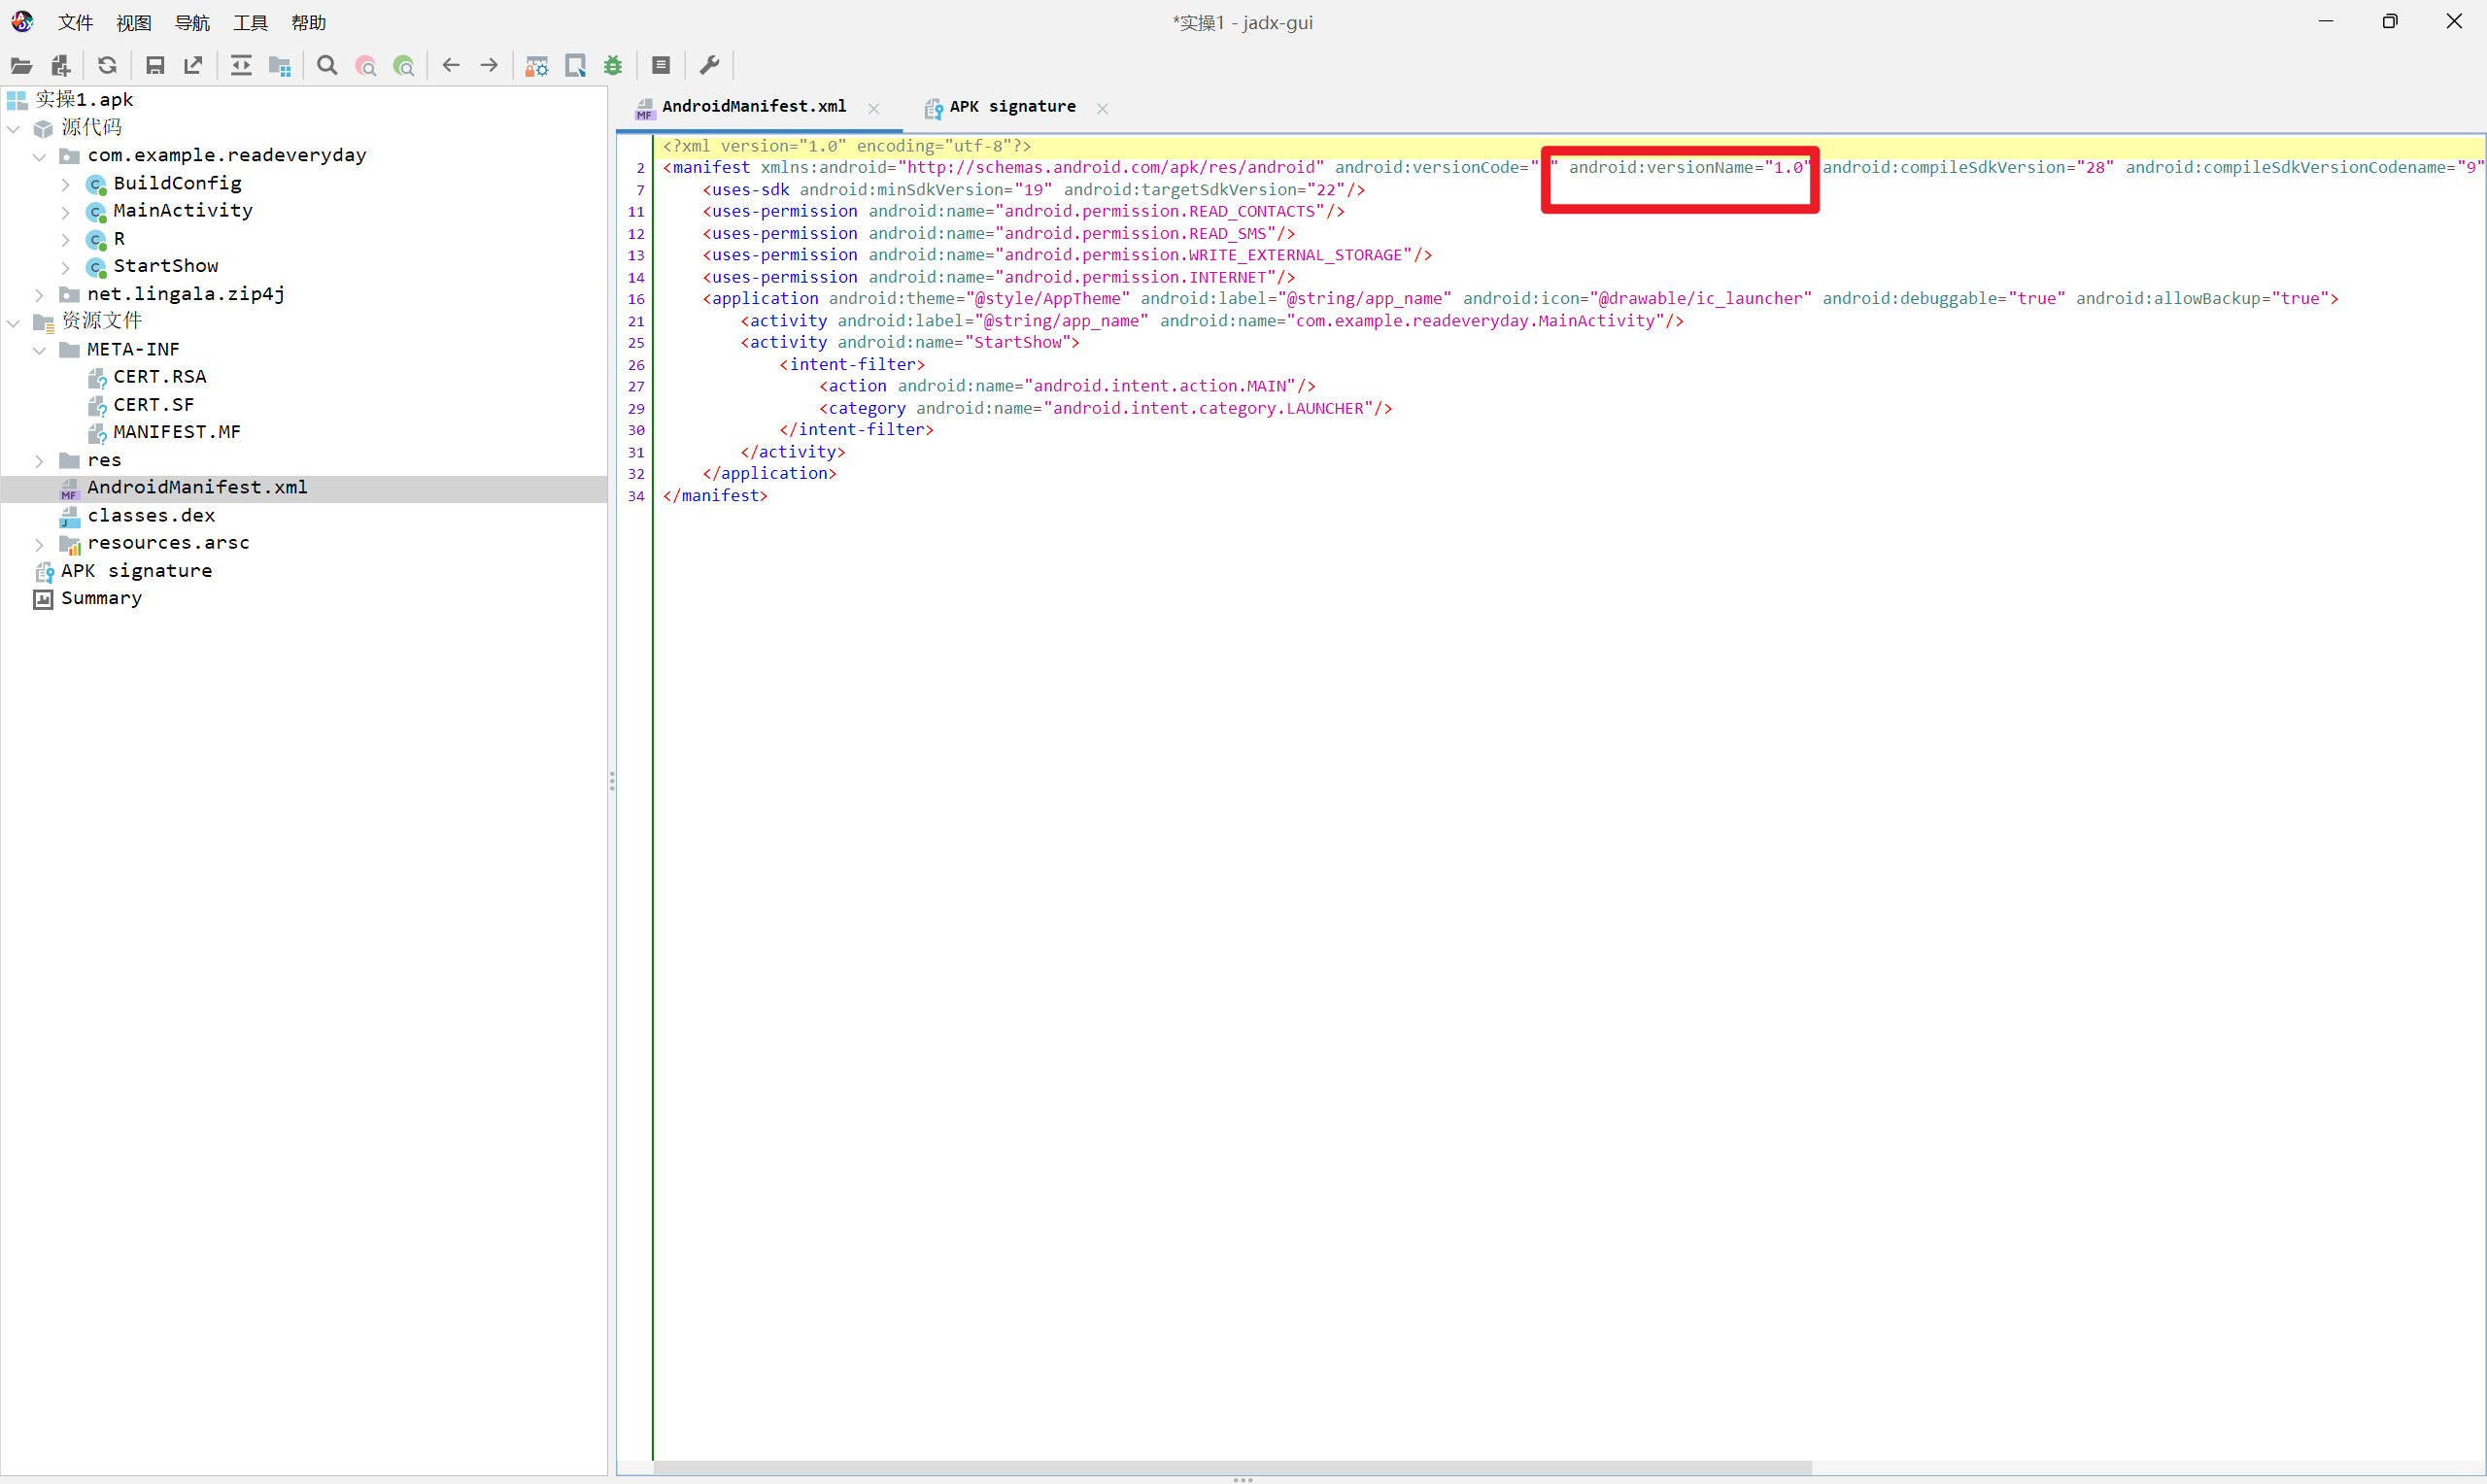Select BuildConfig class in tree
Image resolution: width=2487 pixels, height=1484 pixels.
click(x=177, y=183)
